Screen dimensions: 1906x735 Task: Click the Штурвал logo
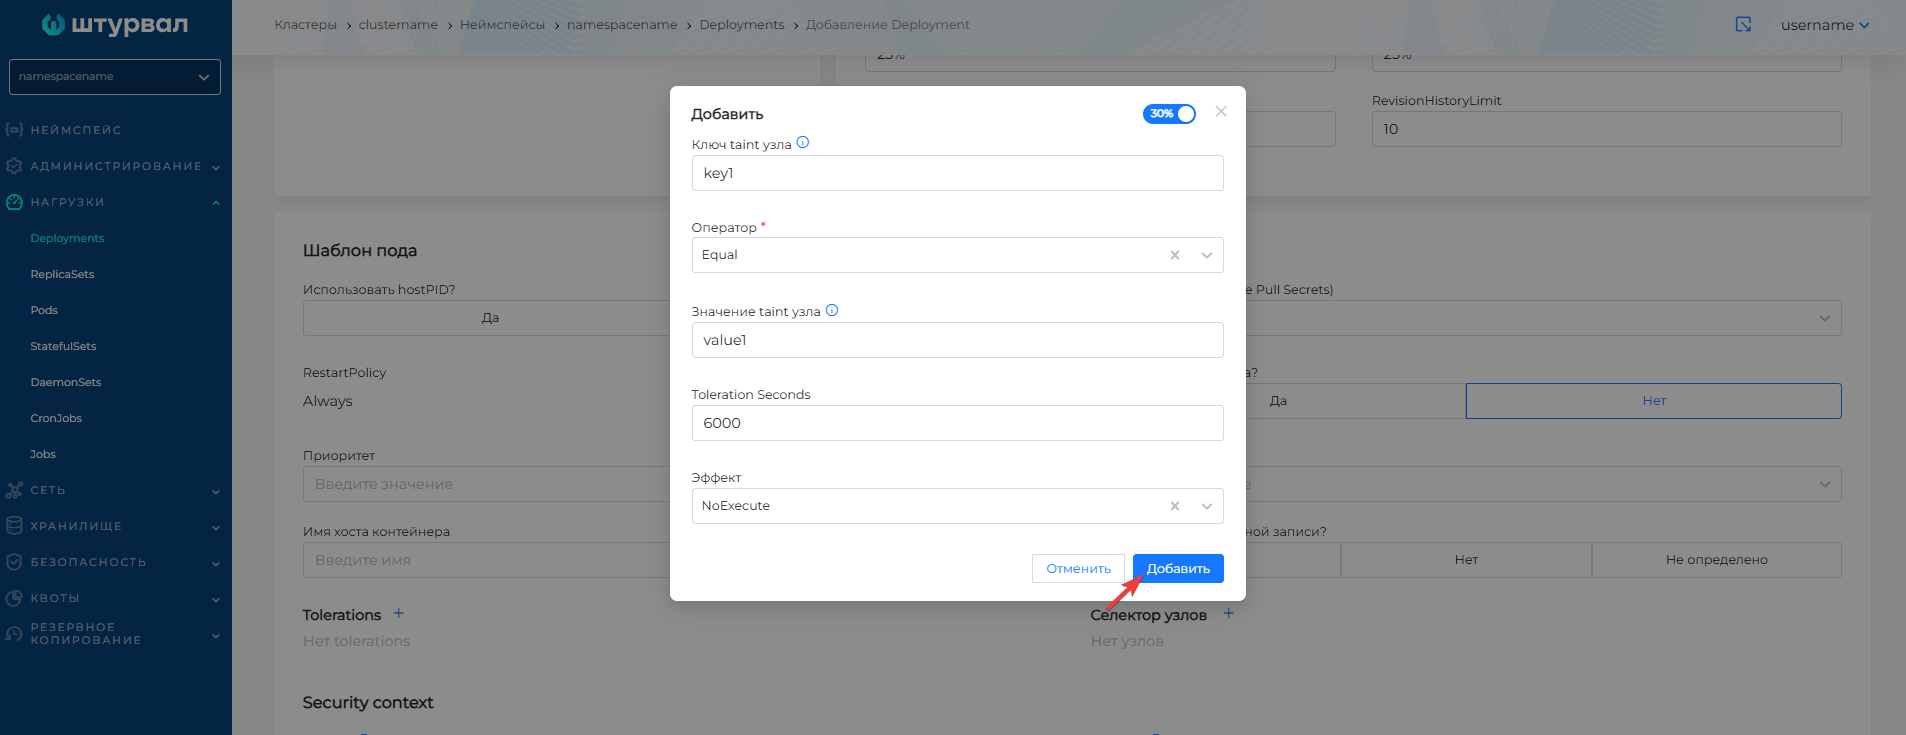tap(115, 25)
